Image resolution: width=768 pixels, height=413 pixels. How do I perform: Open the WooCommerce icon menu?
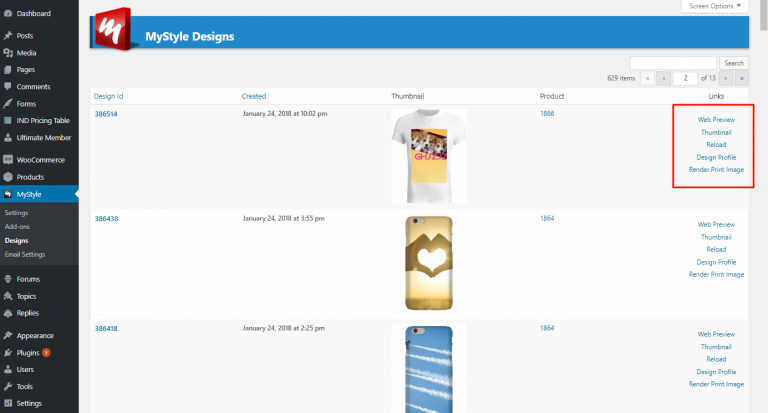point(8,159)
